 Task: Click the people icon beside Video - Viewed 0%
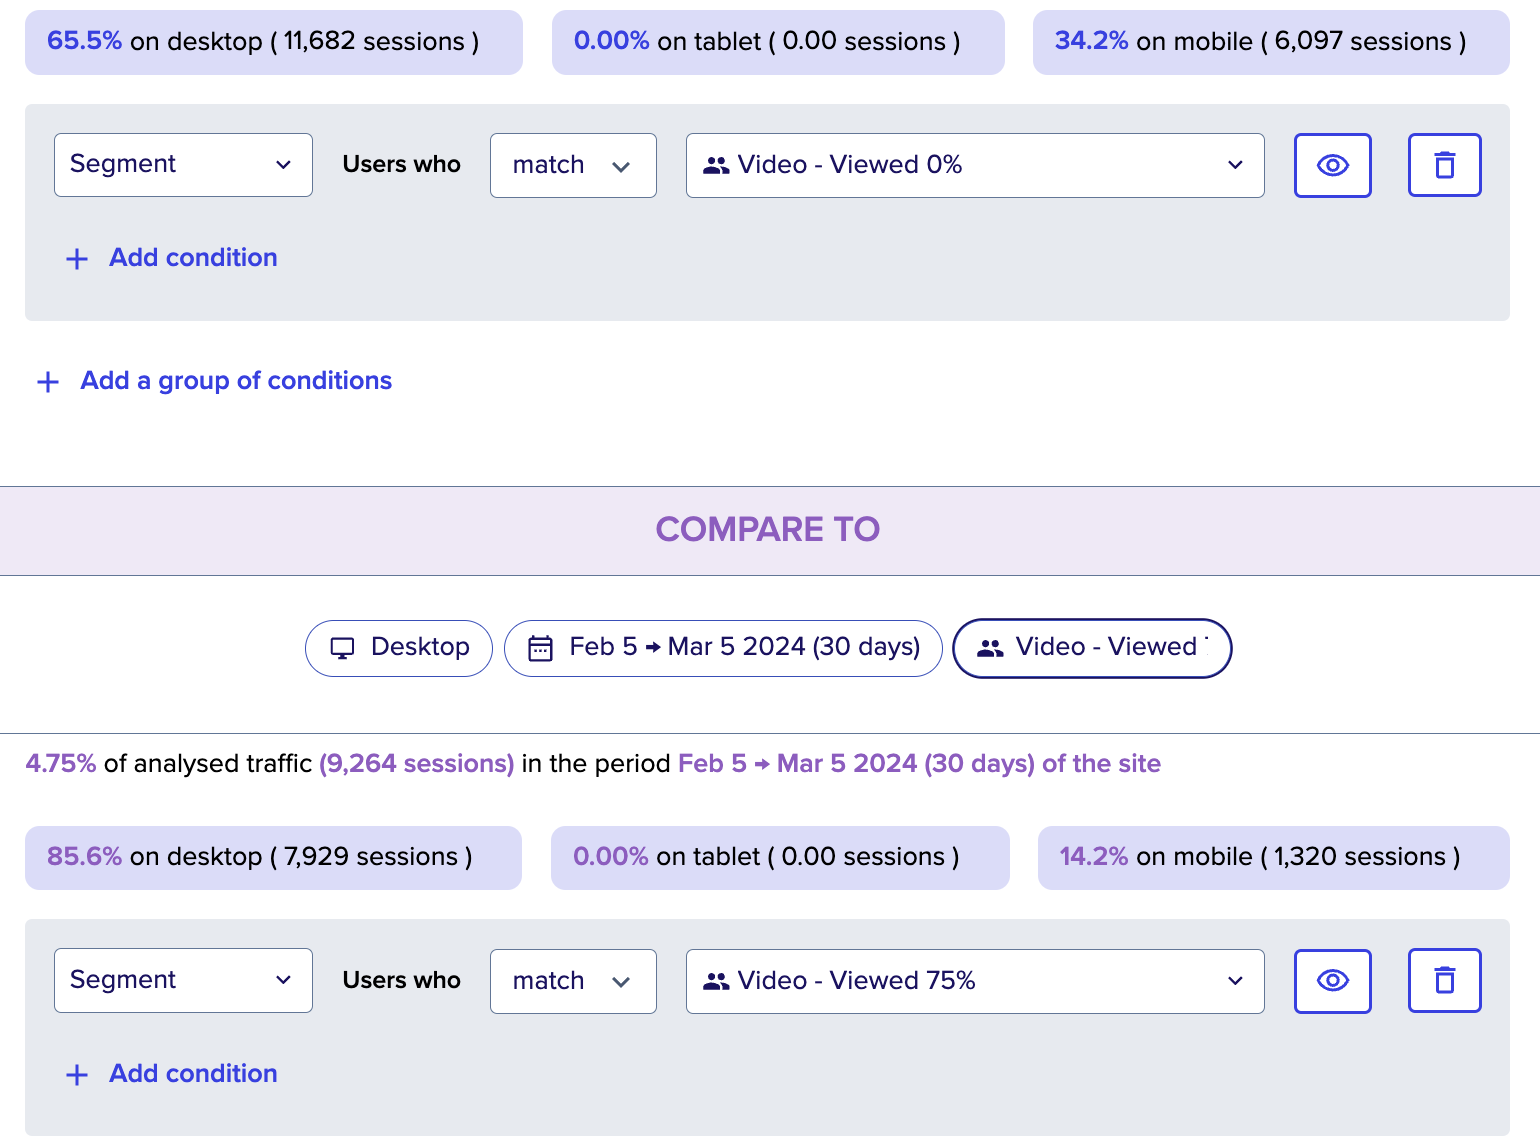716,166
